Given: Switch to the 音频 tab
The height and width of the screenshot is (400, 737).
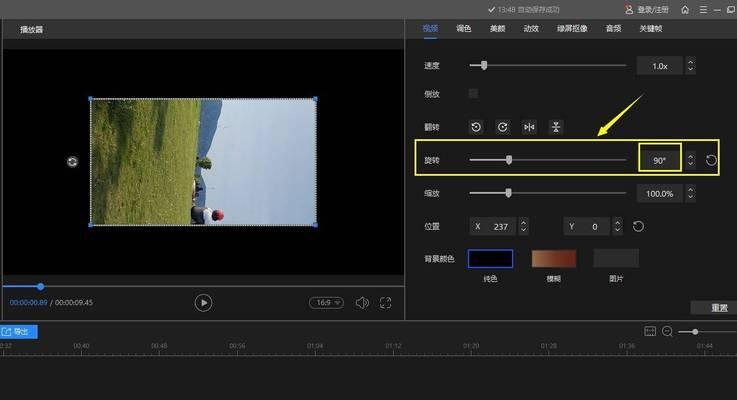Looking at the screenshot, I should pyautogui.click(x=613, y=29).
